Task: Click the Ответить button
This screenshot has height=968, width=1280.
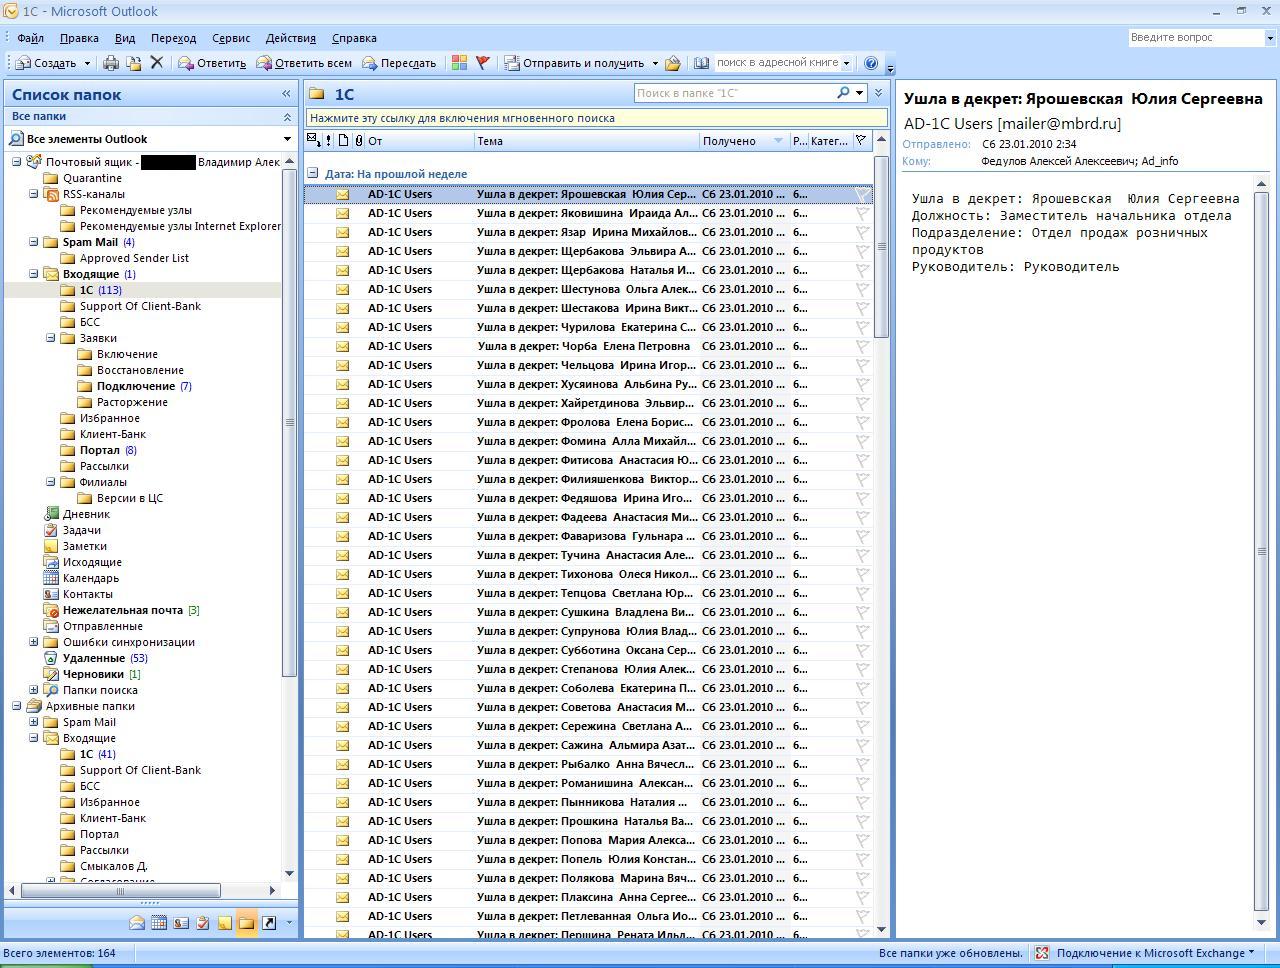Action: [212, 63]
